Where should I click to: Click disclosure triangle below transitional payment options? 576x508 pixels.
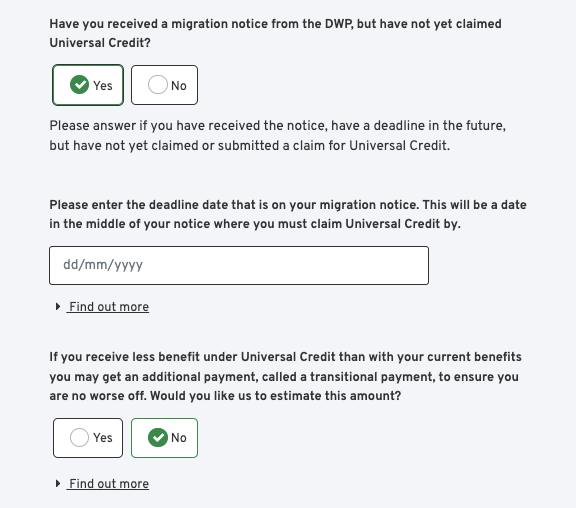(58, 483)
